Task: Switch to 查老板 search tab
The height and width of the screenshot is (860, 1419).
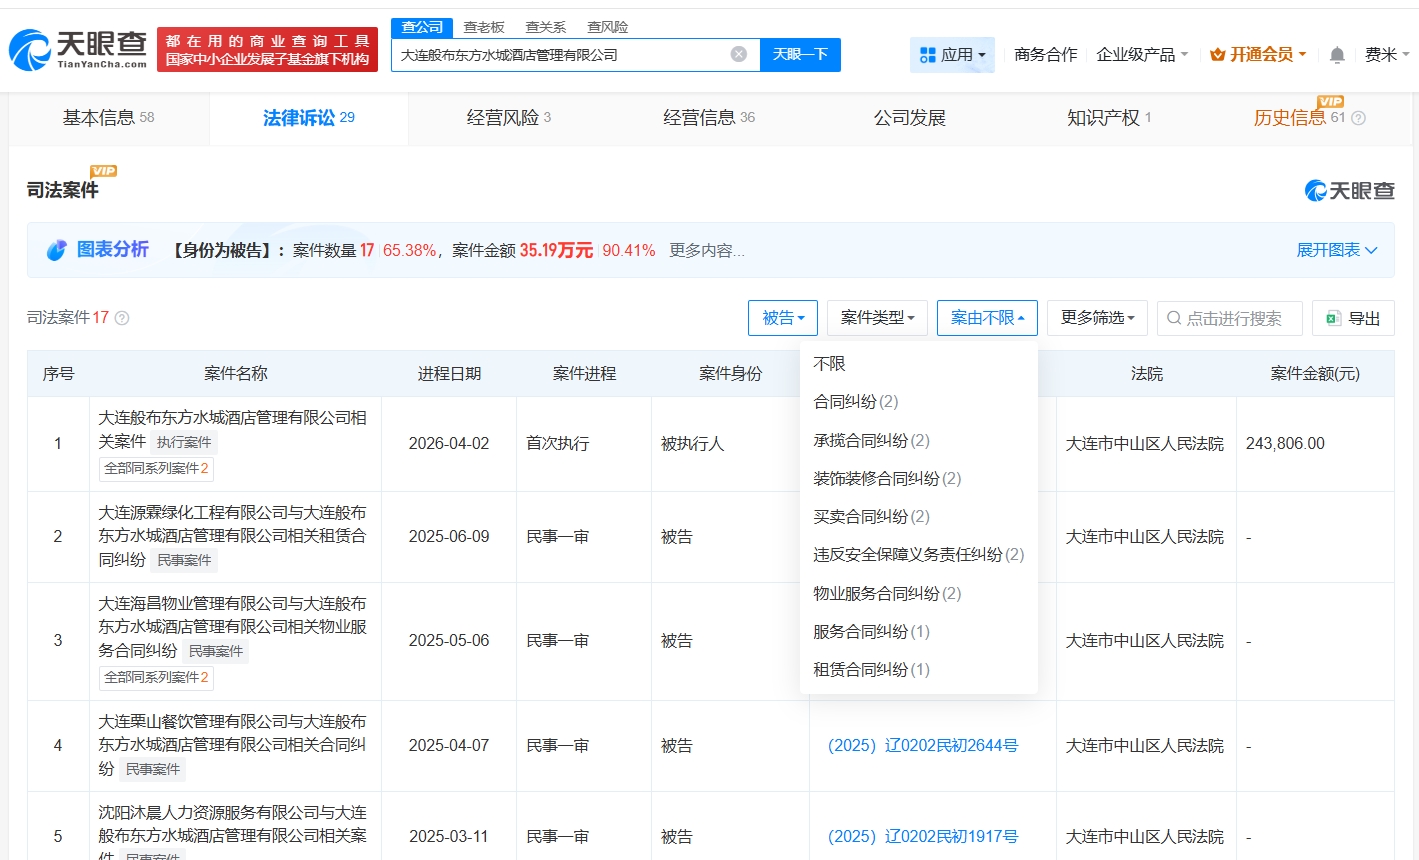Action: 484,27
